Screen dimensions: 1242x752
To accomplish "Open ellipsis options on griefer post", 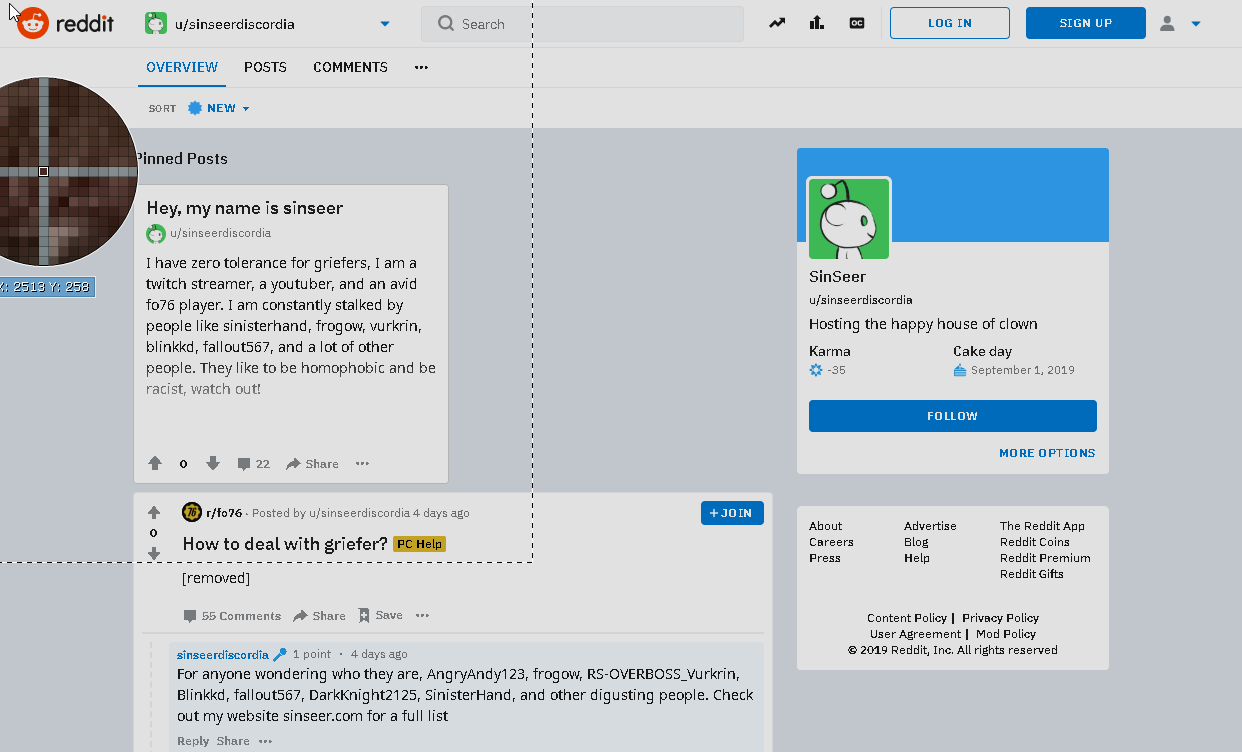I will (422, 615).
